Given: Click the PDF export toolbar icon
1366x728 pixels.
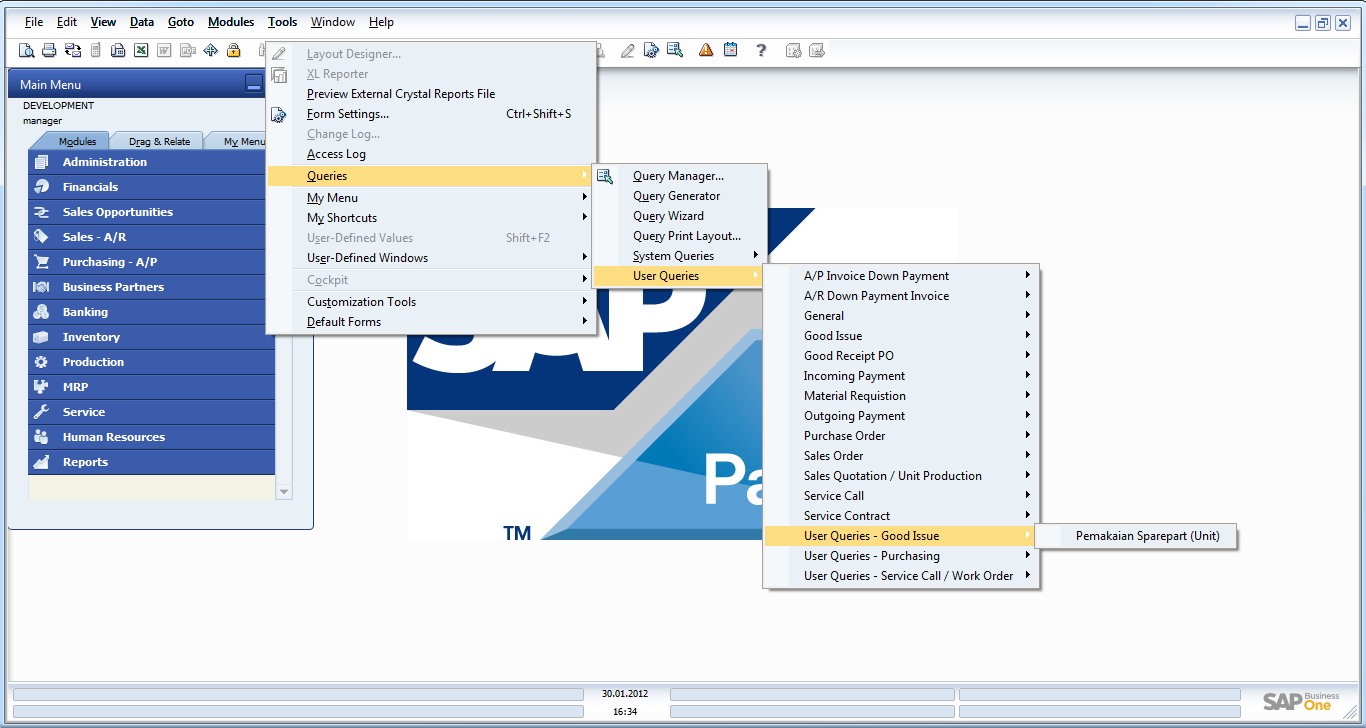Looking at the screenshot, I should click(x=187, y=50).
